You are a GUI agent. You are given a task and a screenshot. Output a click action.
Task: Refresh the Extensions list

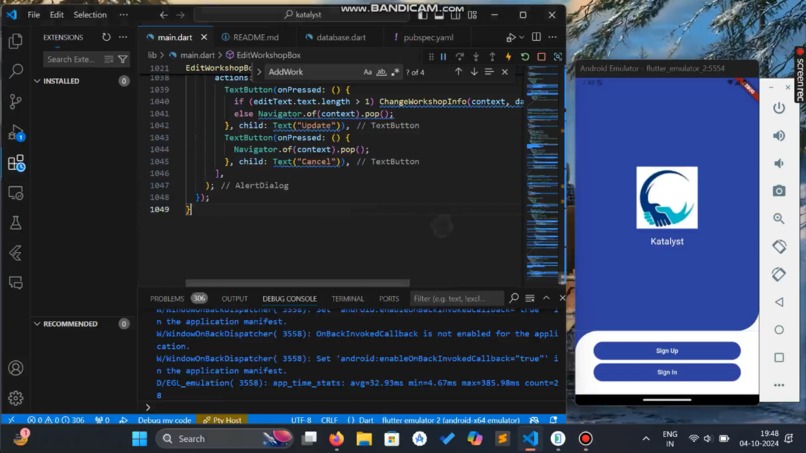pos(106,37)
